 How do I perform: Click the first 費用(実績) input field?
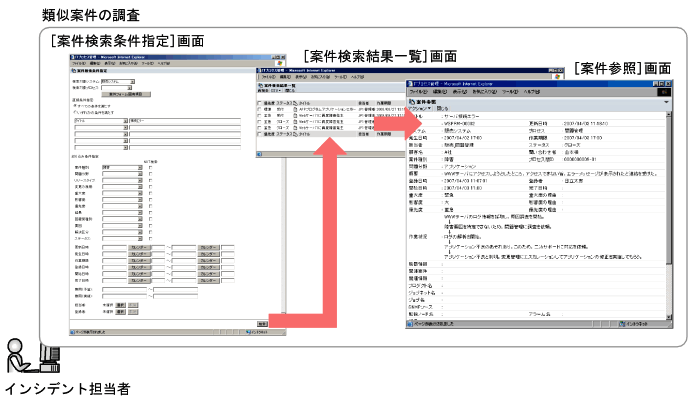[x=124, y=296]
